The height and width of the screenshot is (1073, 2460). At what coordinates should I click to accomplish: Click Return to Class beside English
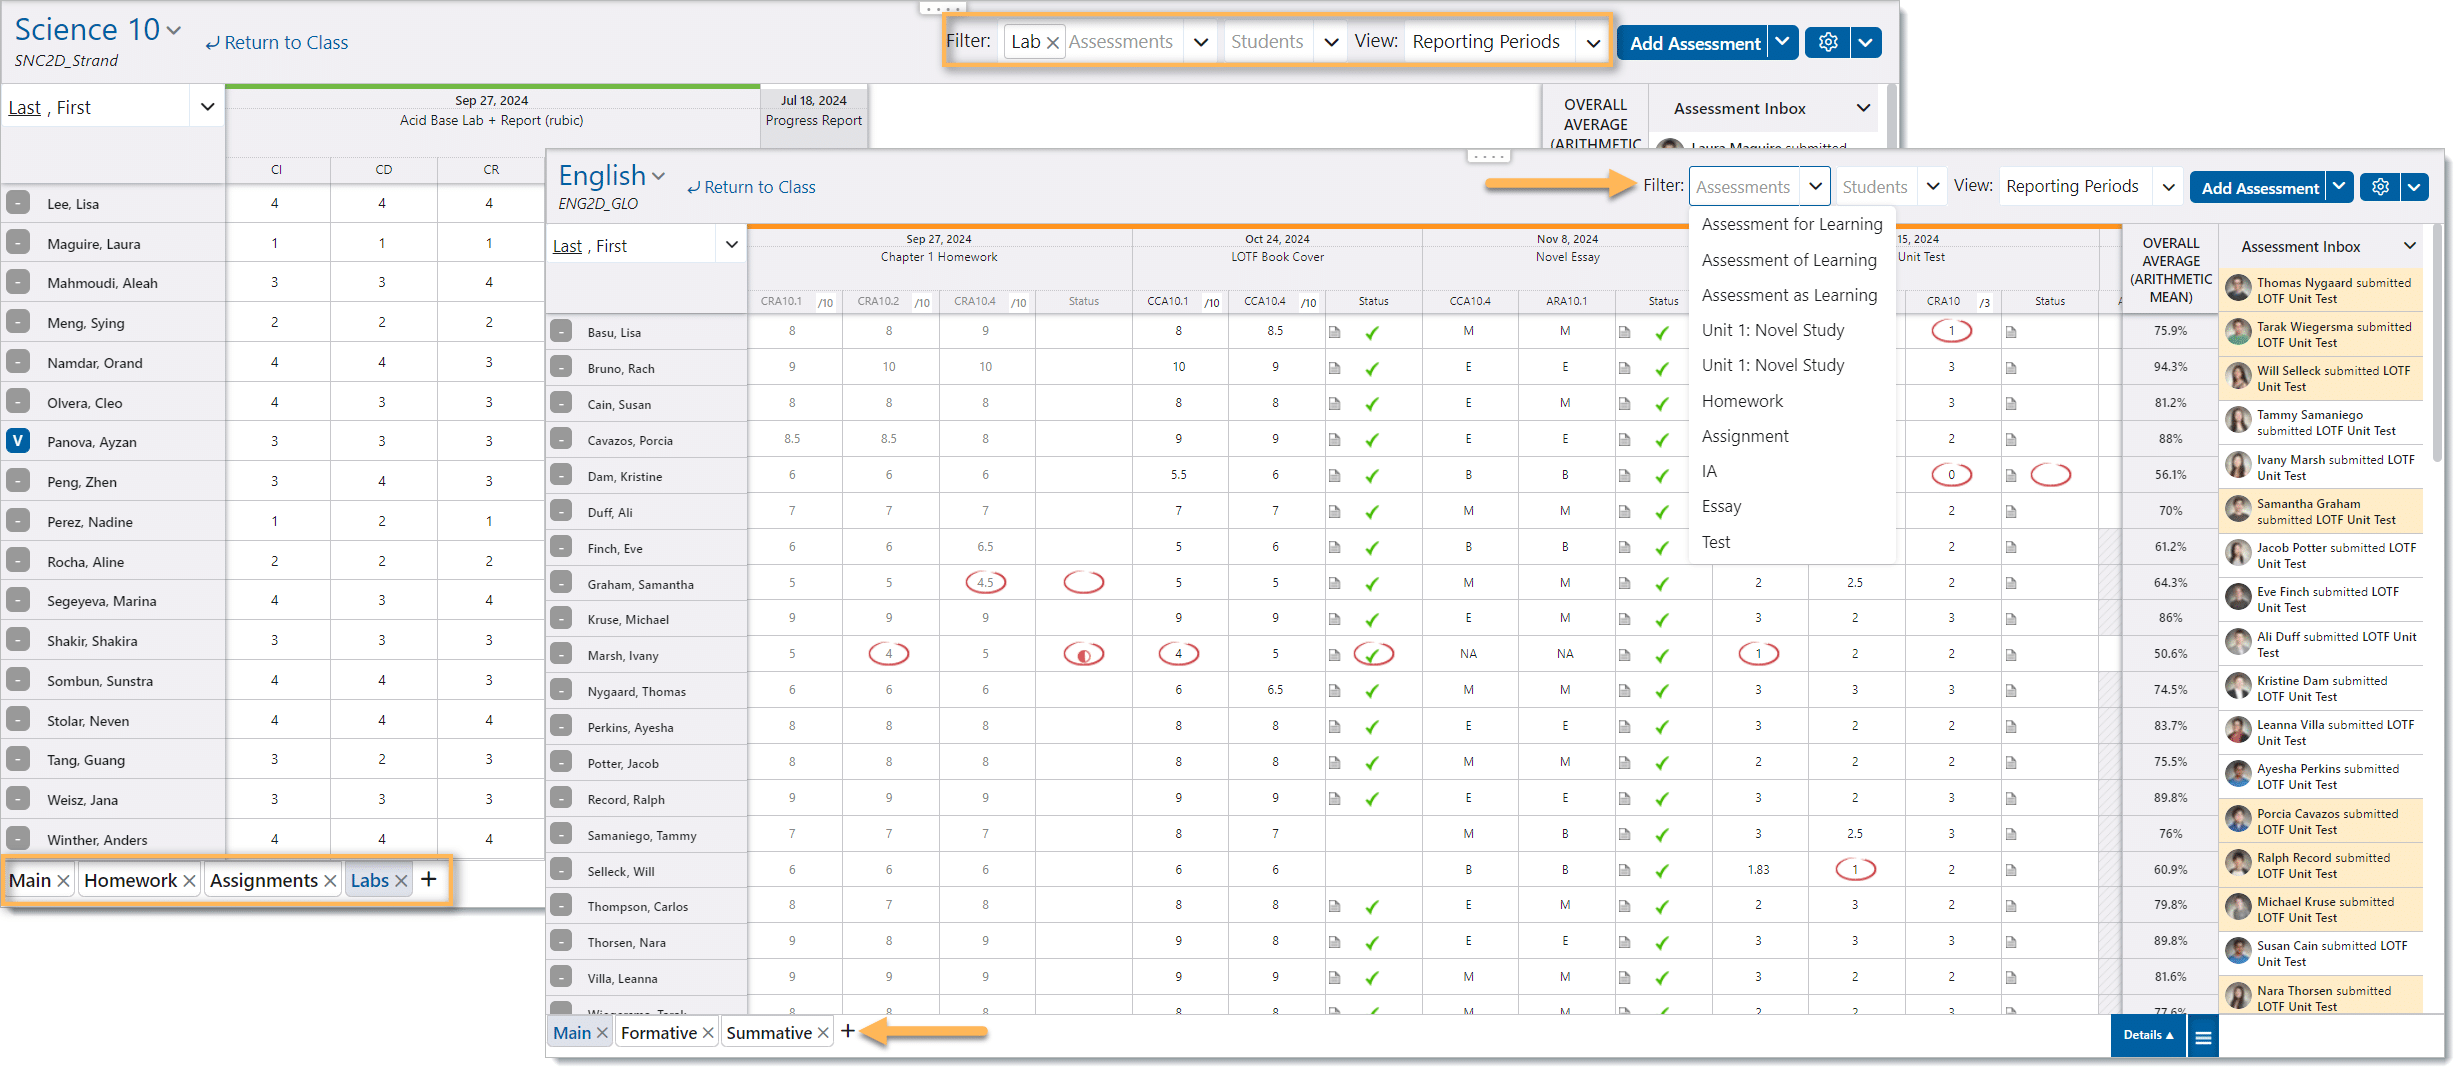coord(751,187)
